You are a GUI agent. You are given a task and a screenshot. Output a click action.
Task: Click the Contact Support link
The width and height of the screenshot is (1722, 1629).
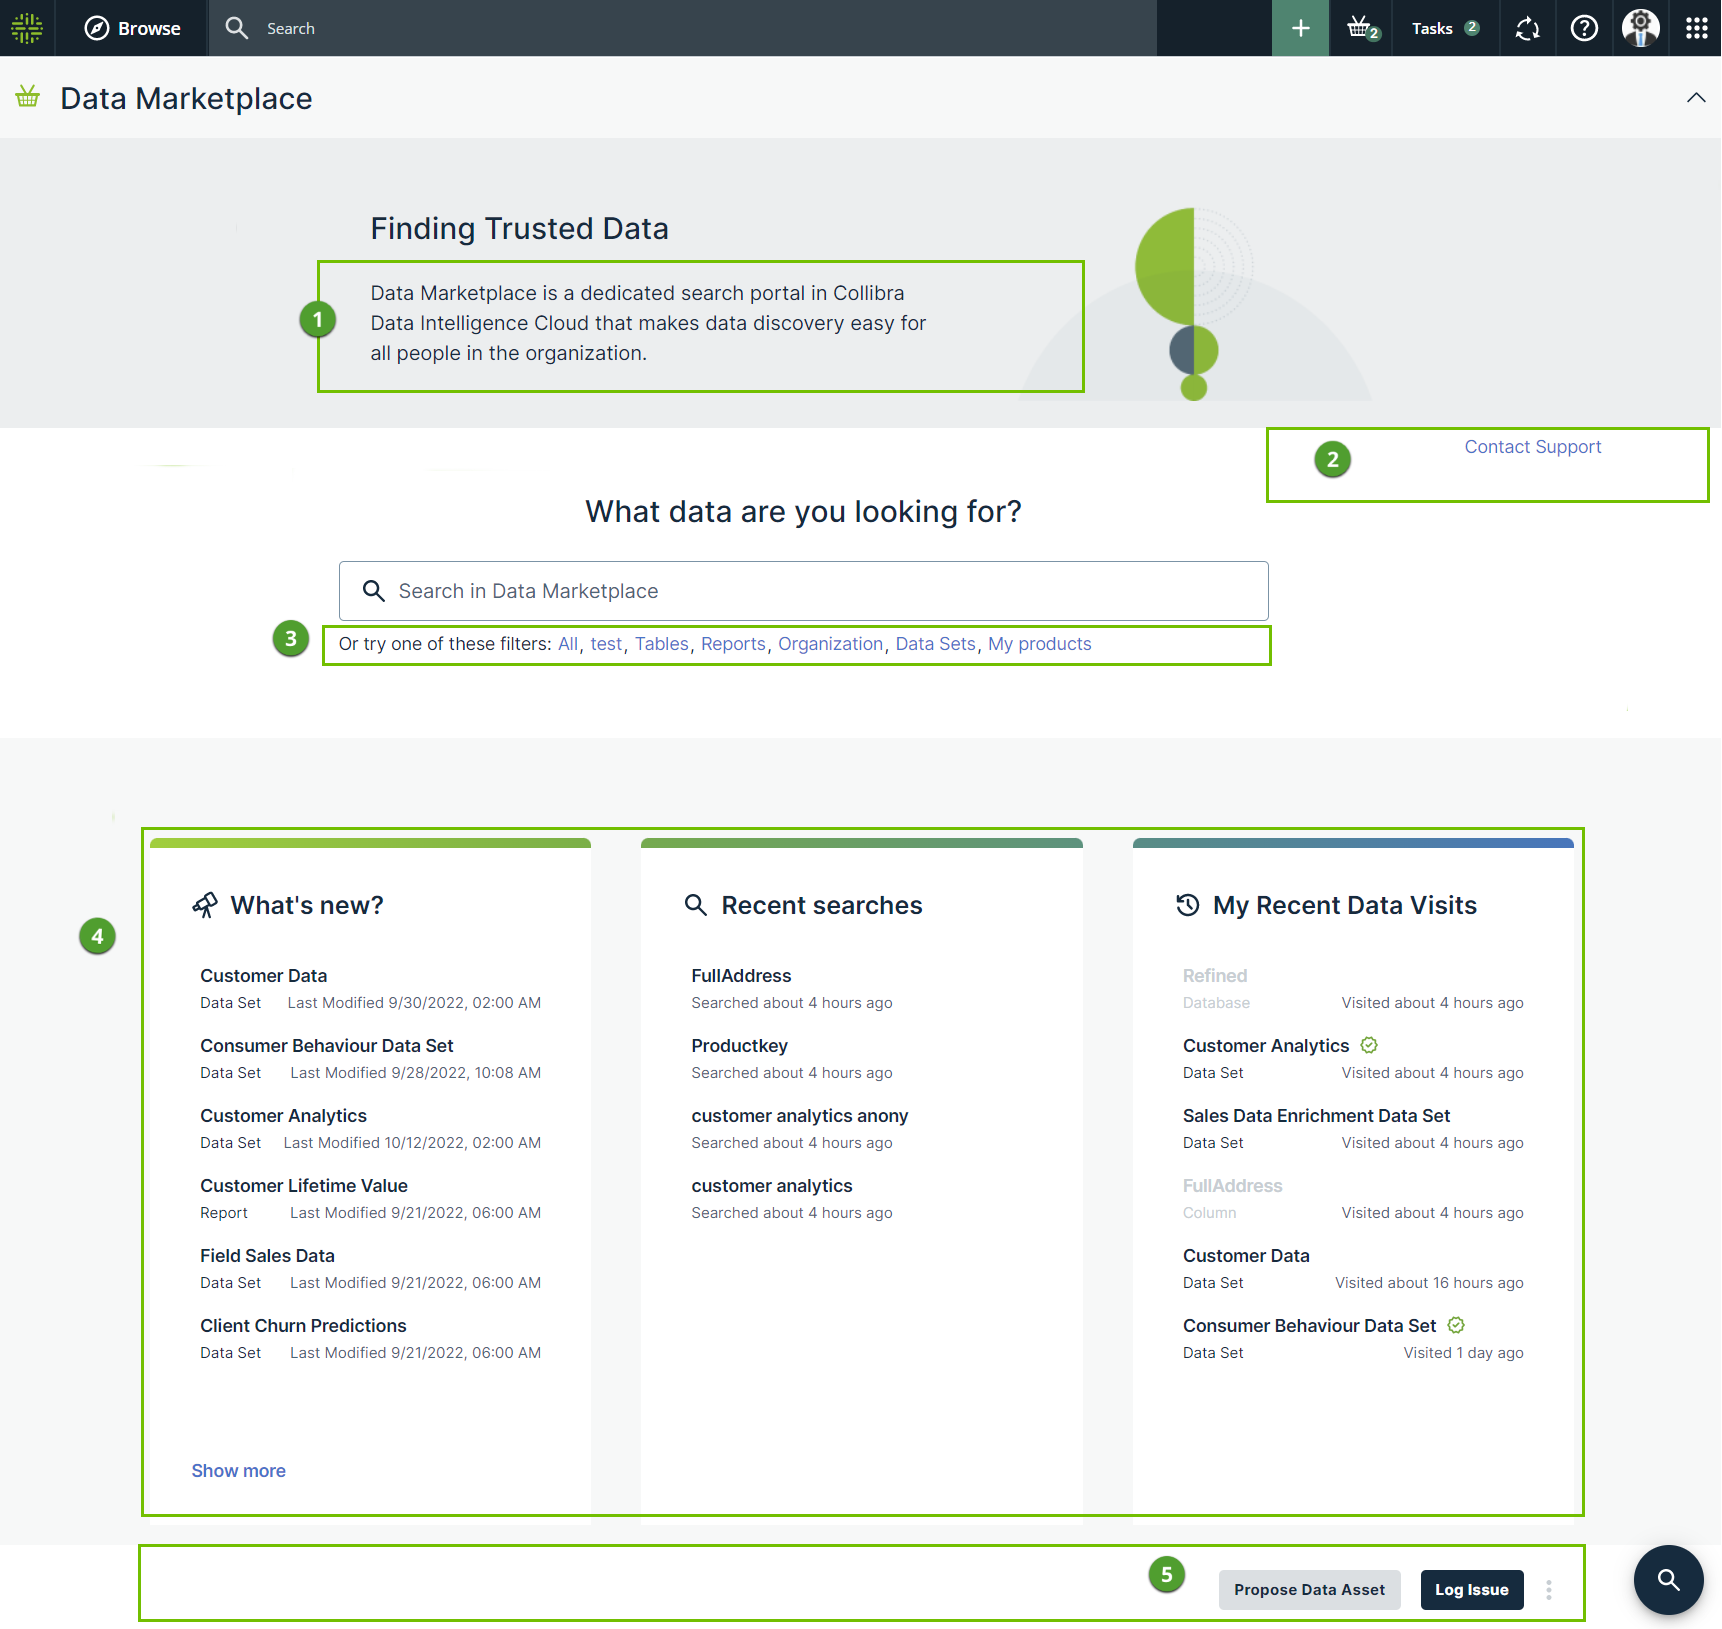point(1532,447)
